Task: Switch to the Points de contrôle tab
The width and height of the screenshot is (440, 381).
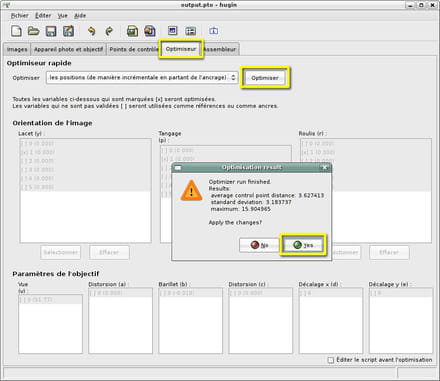Action: click(134, 49)
